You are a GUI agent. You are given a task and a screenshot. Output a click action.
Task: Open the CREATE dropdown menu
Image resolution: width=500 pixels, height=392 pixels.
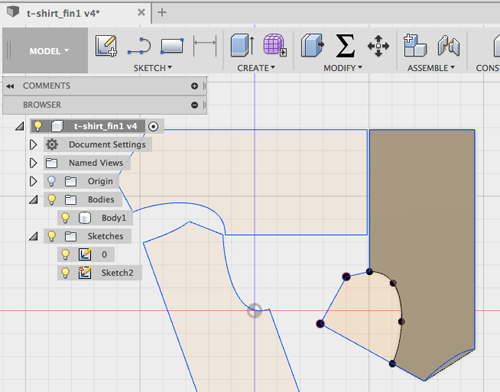click(256, 68)
